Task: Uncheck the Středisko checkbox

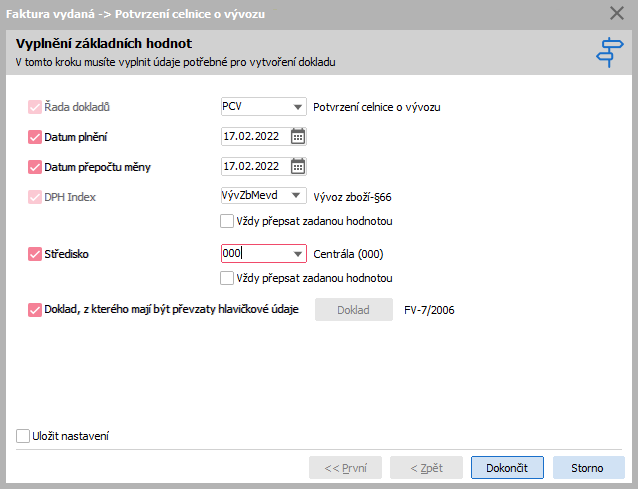Action: pyautogui.click(x=36, y=254)
